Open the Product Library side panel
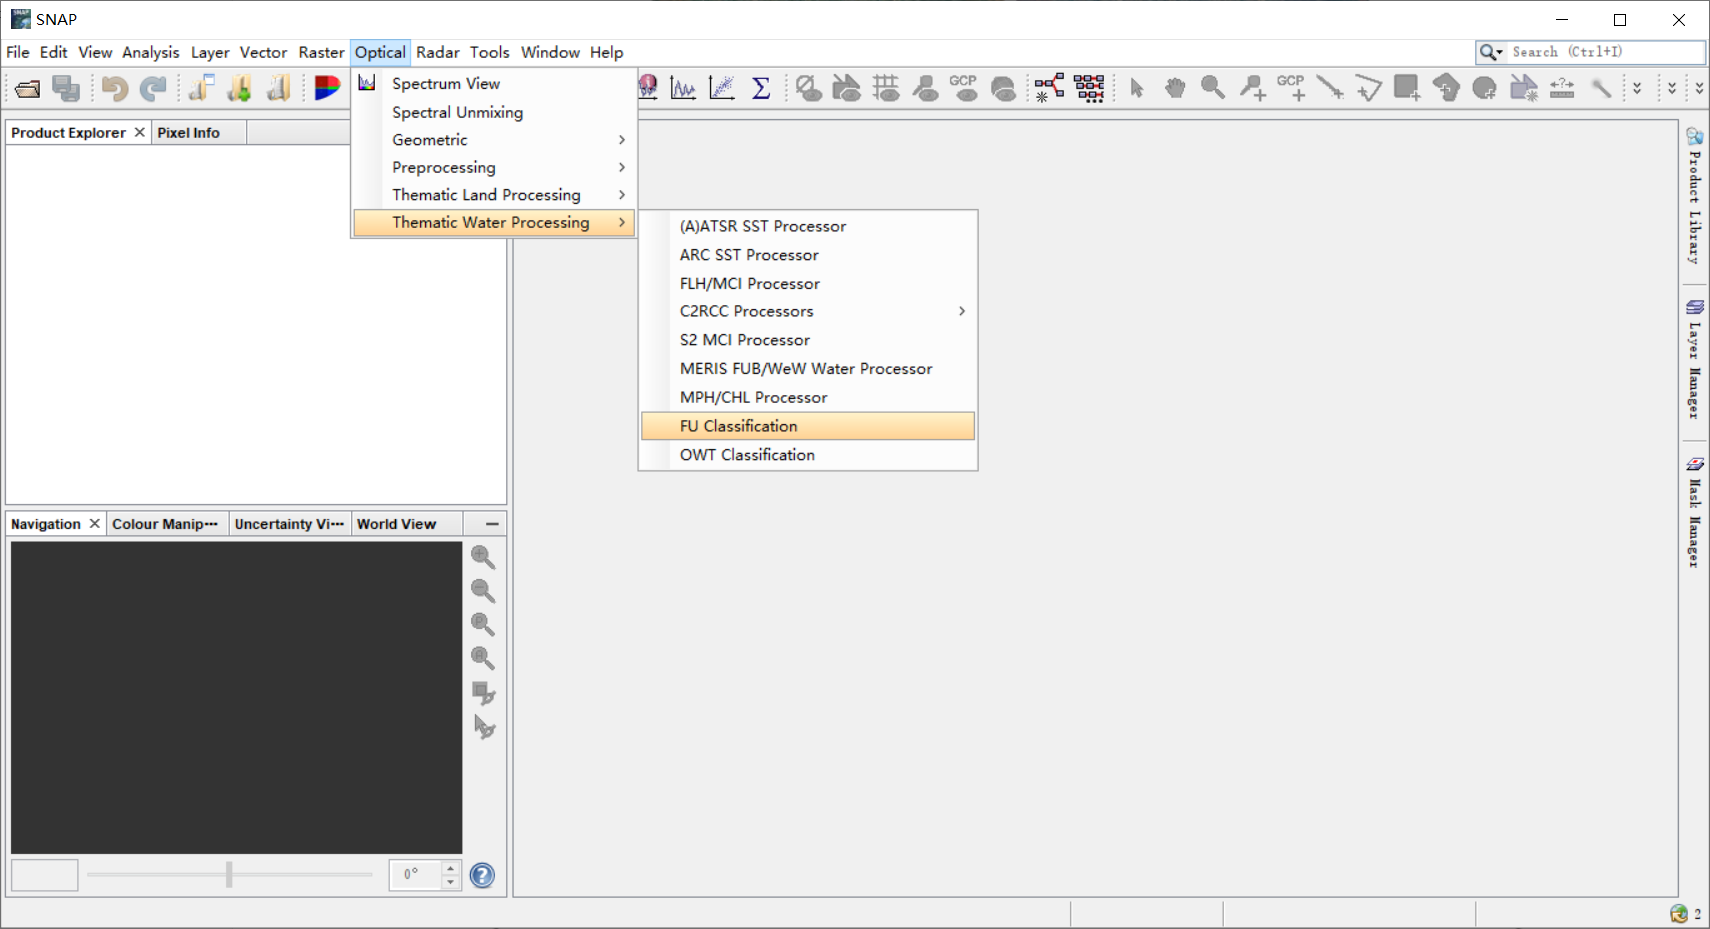The height and width of the screenshot is (929, 1710). coord(1694,196)
